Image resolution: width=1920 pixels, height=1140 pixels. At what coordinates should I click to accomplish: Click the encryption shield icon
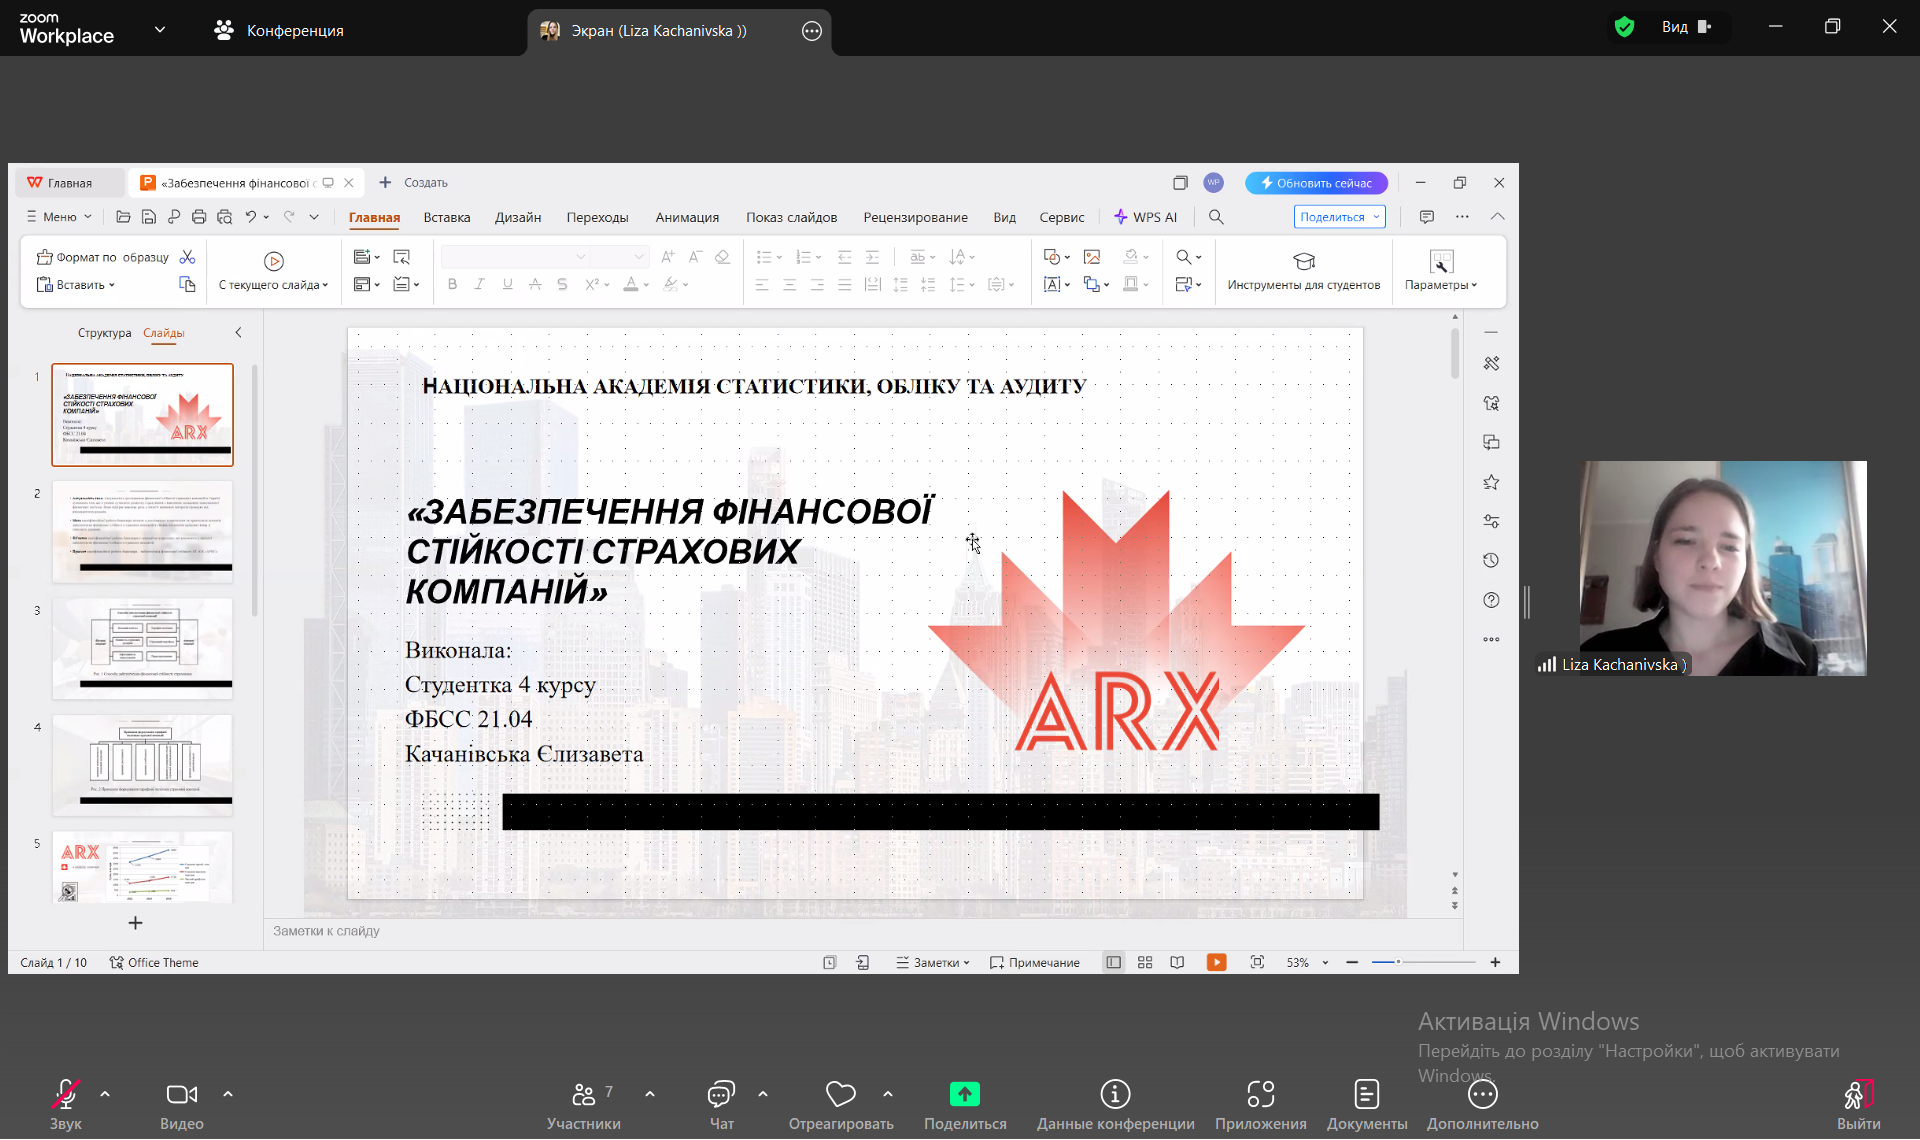1624,27
